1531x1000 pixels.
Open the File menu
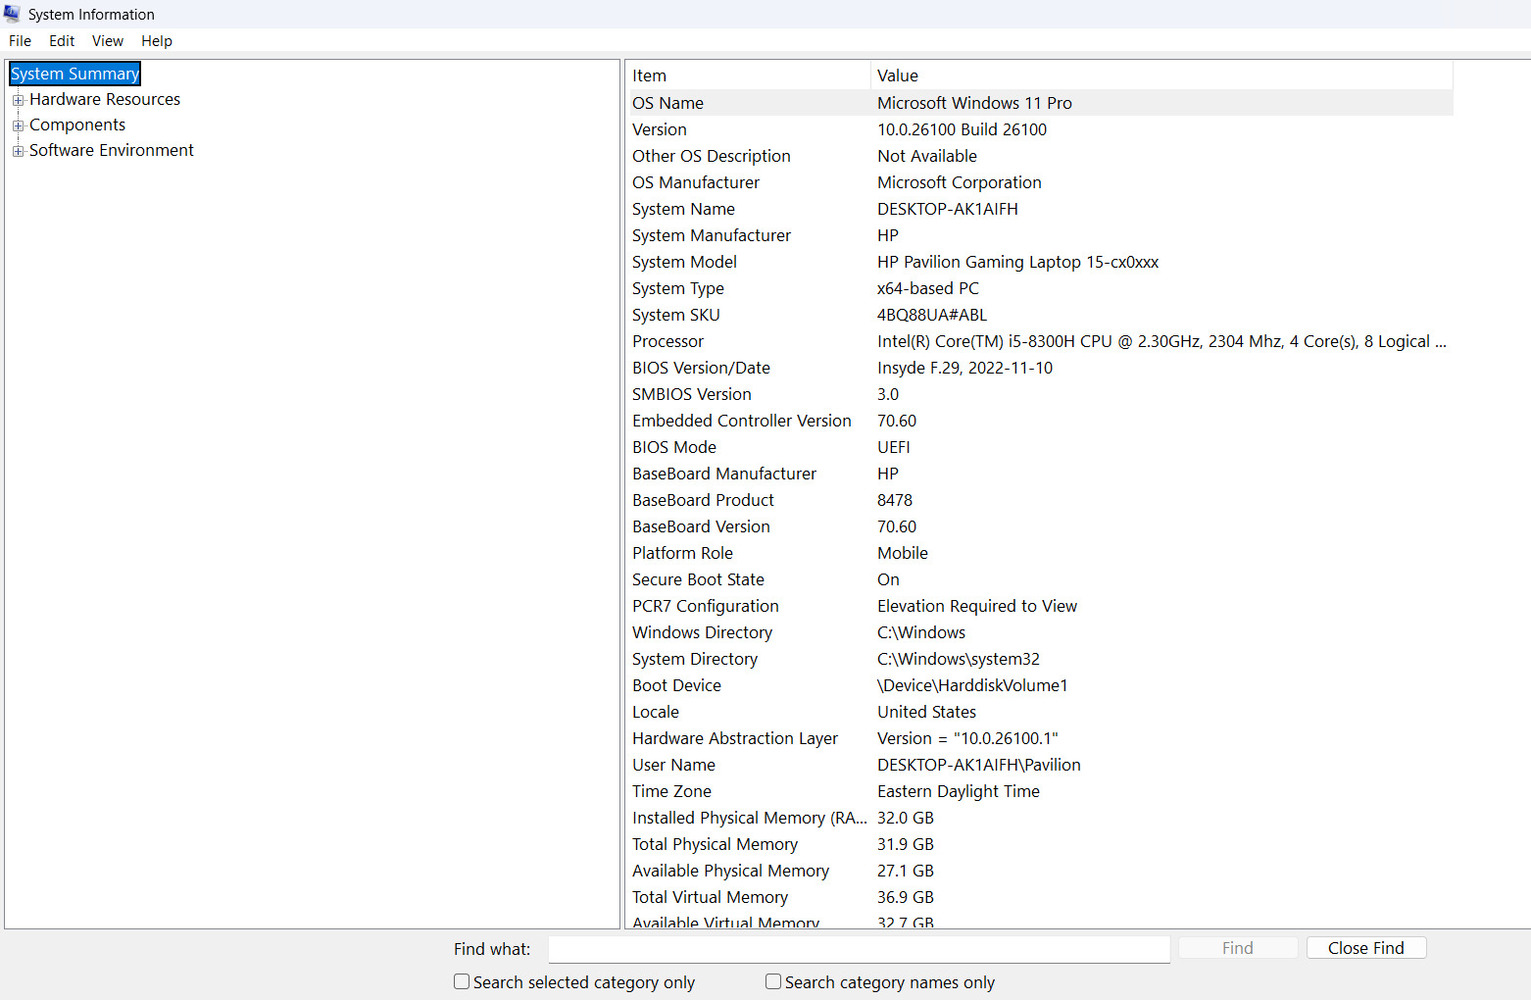coord(20,41)
